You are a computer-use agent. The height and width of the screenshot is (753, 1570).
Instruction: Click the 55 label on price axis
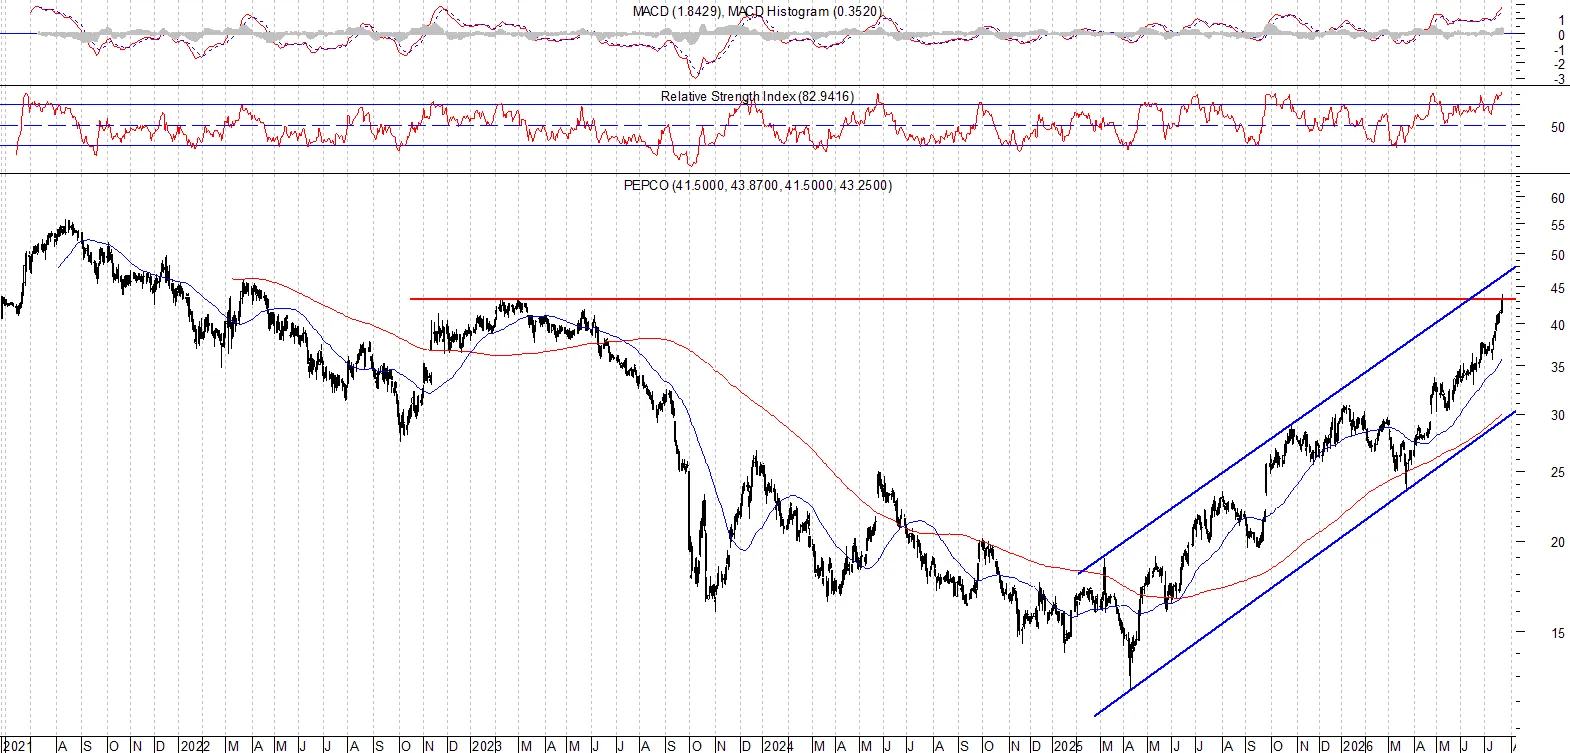(1557, 226)
